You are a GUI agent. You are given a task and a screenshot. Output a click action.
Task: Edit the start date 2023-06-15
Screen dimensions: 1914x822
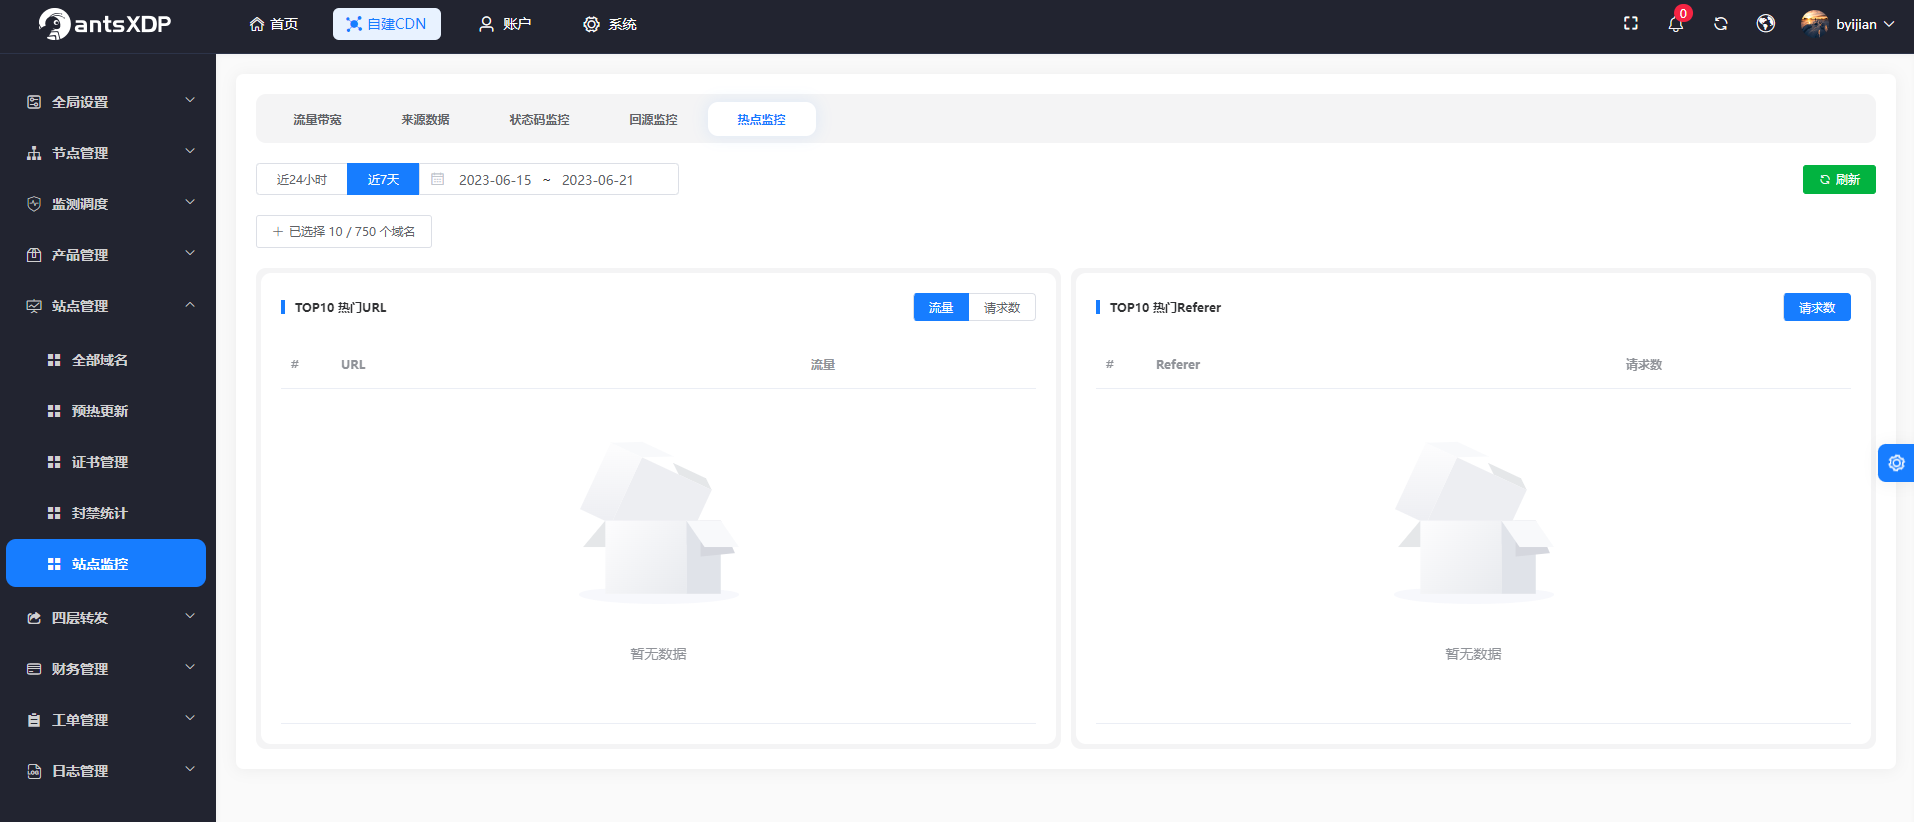[495, 180]
